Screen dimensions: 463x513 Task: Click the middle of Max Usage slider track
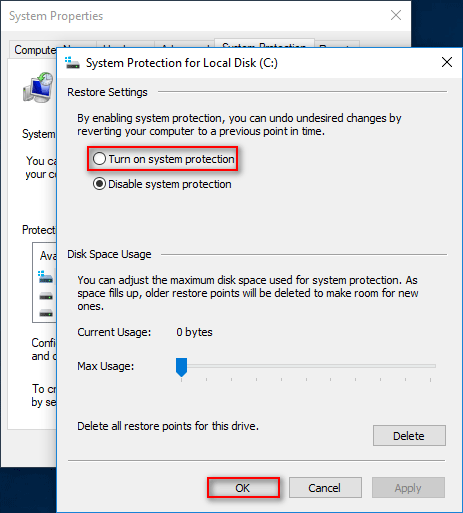coord(306,366)
